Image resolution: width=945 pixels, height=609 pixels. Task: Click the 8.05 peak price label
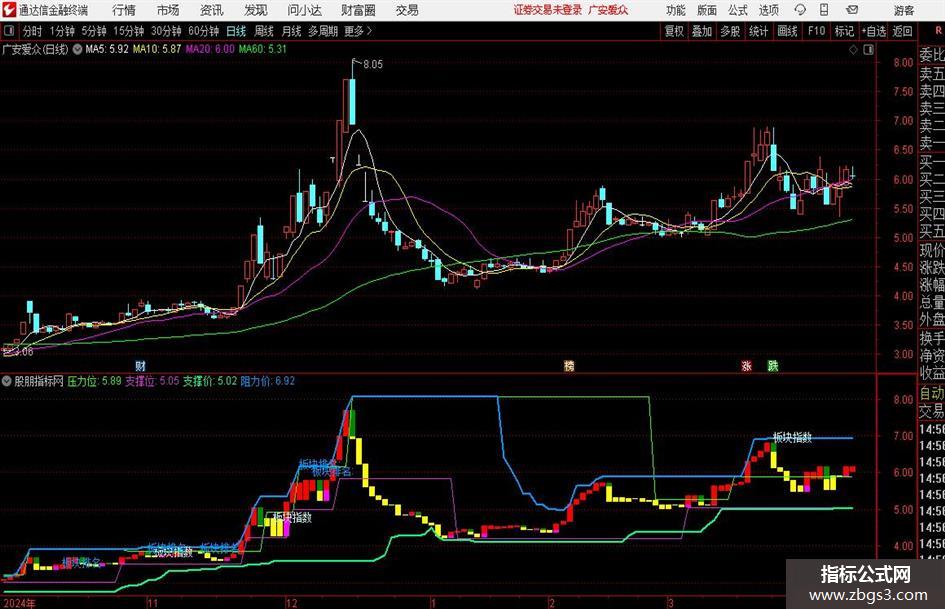[x=373, y=64]
